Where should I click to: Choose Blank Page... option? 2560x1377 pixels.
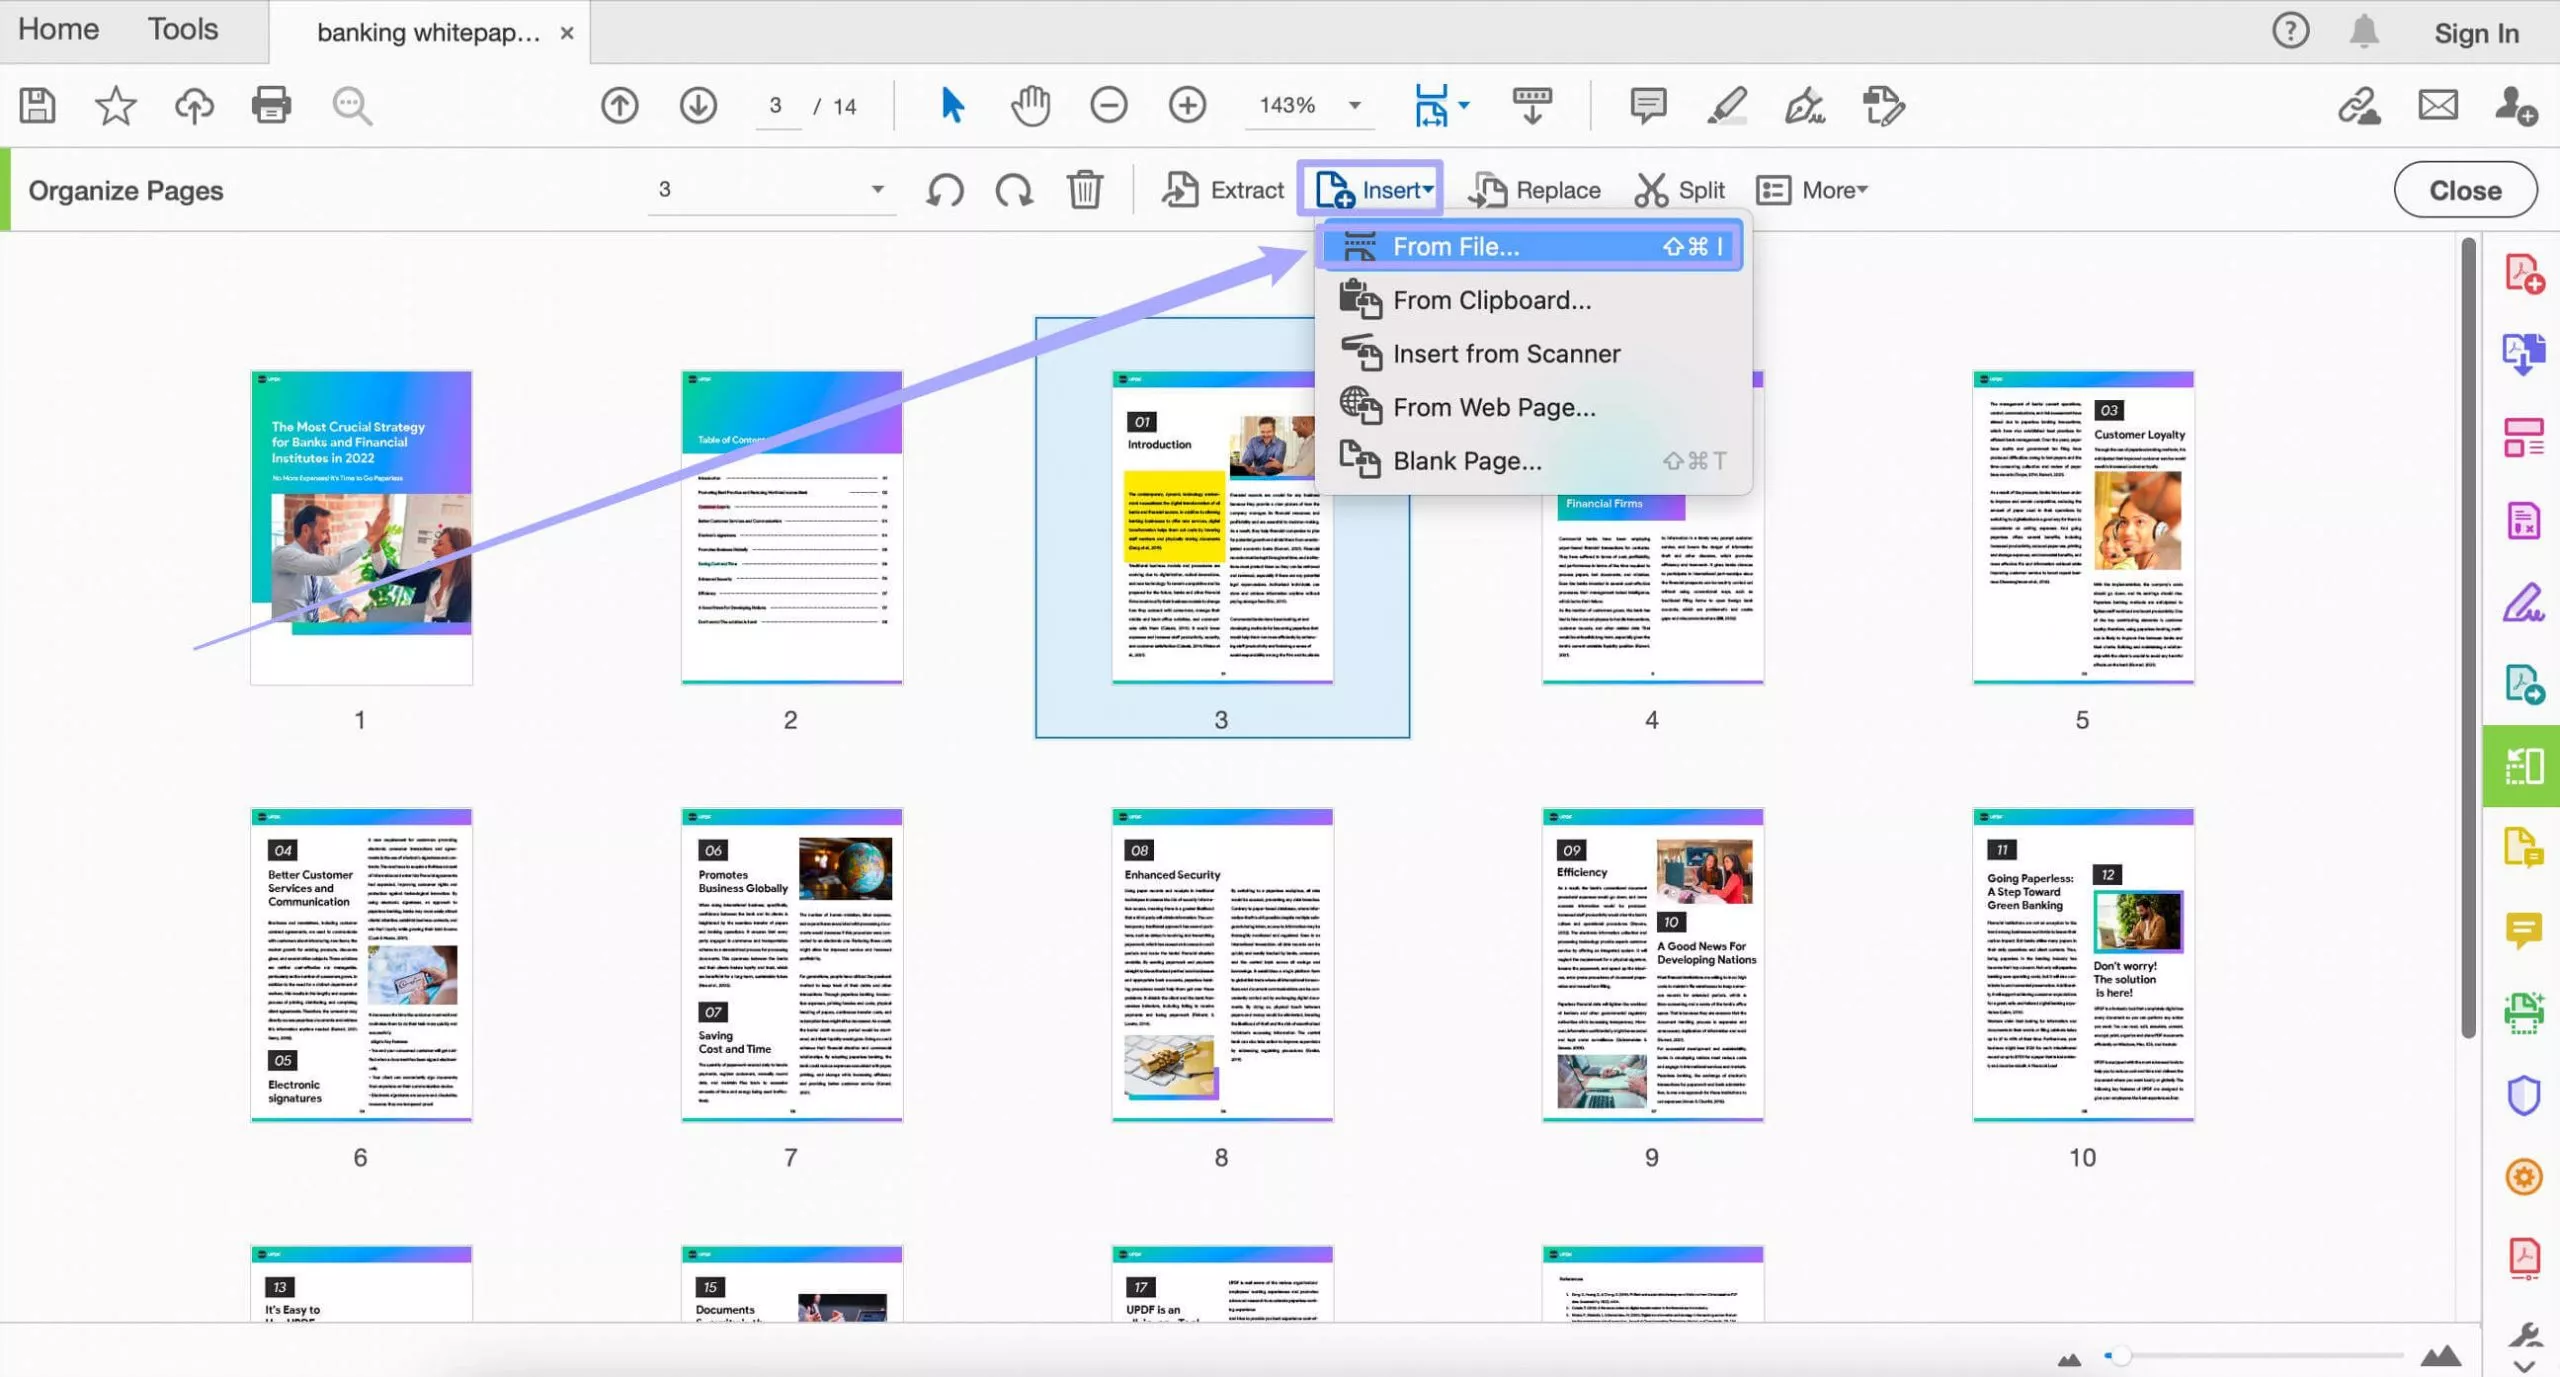1531,461
